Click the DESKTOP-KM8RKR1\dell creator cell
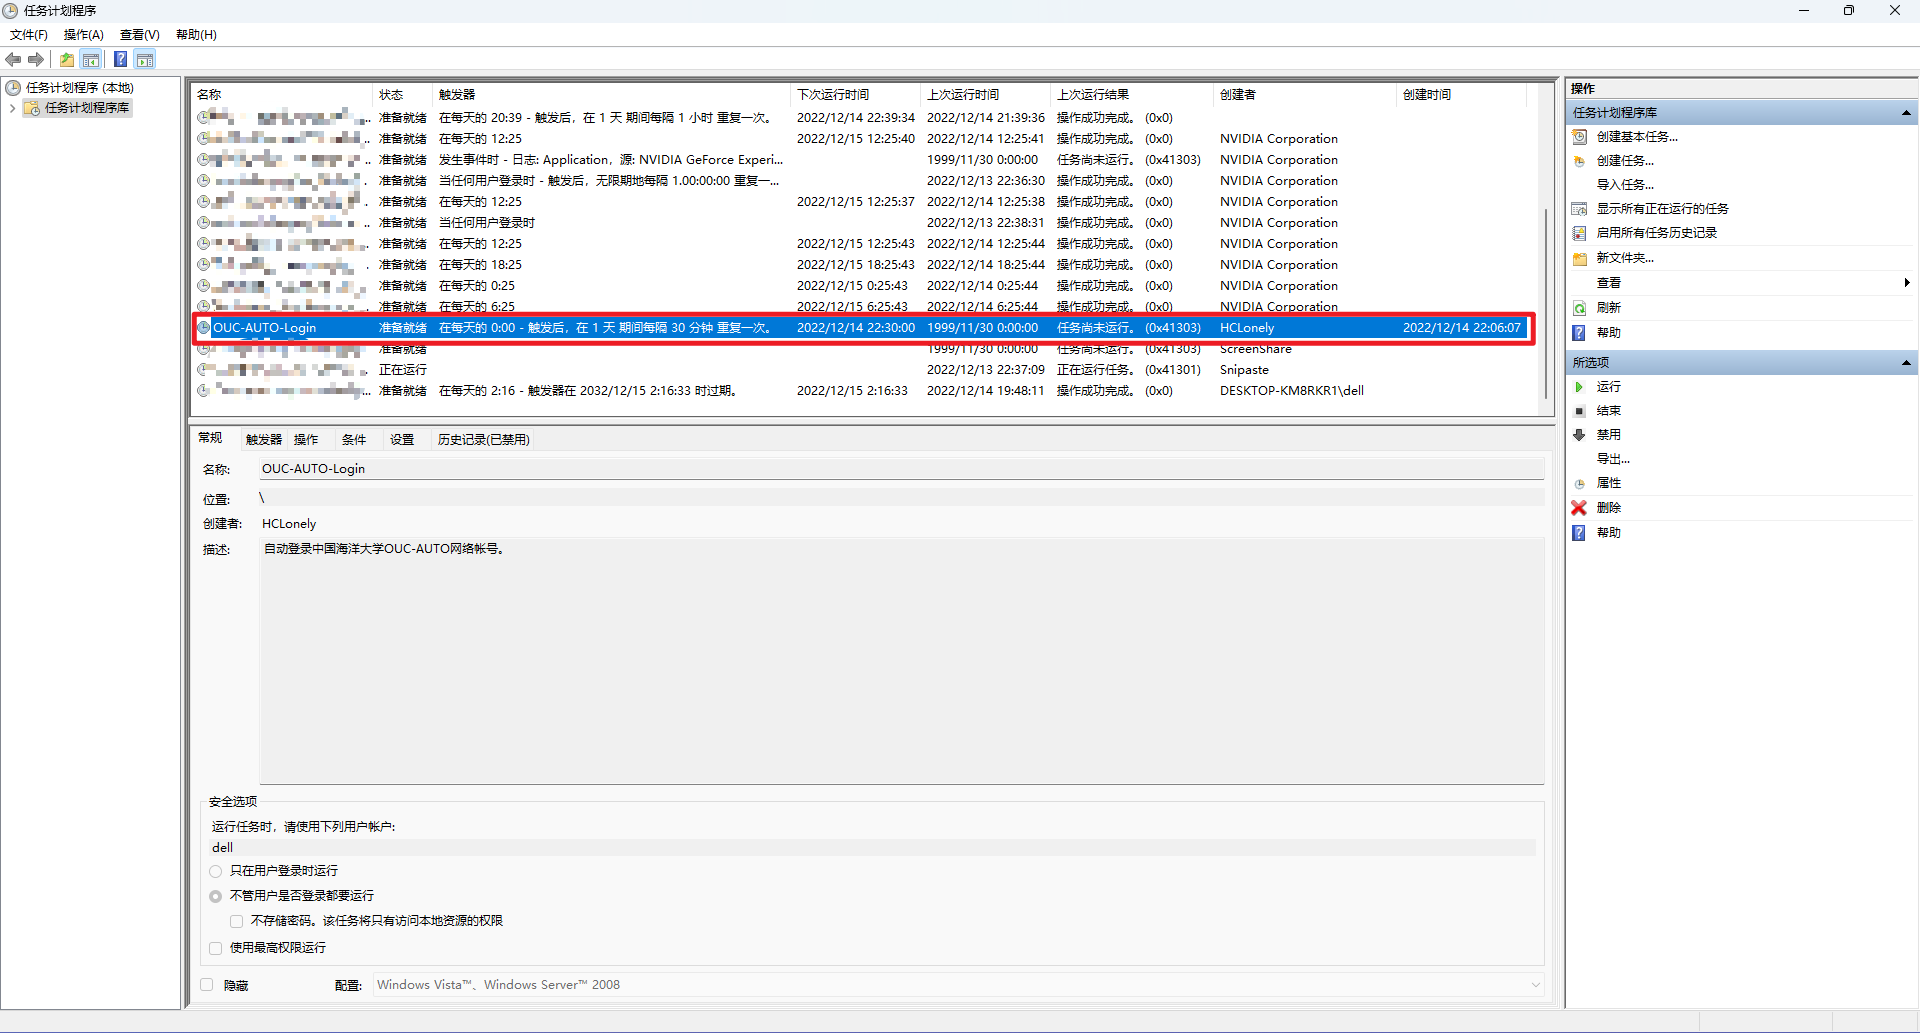 [x=1292, y=391]
